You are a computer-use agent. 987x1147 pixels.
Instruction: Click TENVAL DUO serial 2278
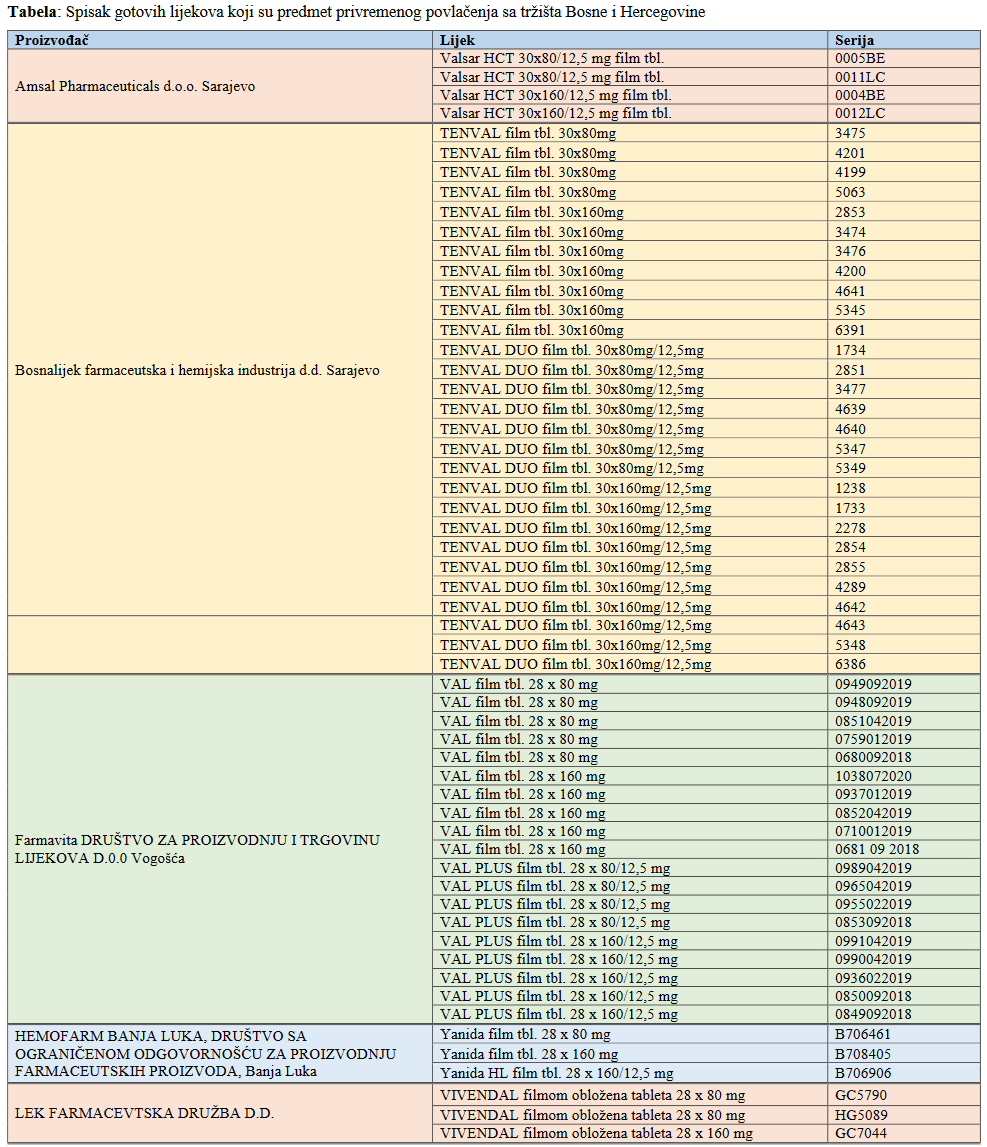pyautogui.click(x=850, y=528)
